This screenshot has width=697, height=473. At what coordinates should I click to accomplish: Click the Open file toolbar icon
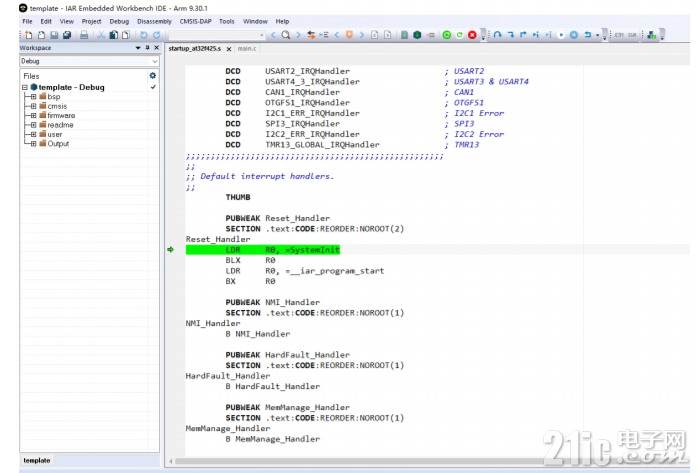tap(41, 35)
